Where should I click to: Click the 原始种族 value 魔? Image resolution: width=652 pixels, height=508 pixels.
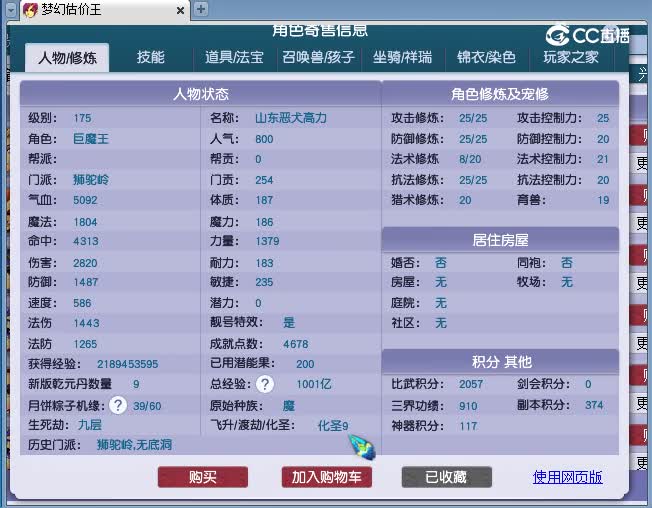[x=289, y=405]
